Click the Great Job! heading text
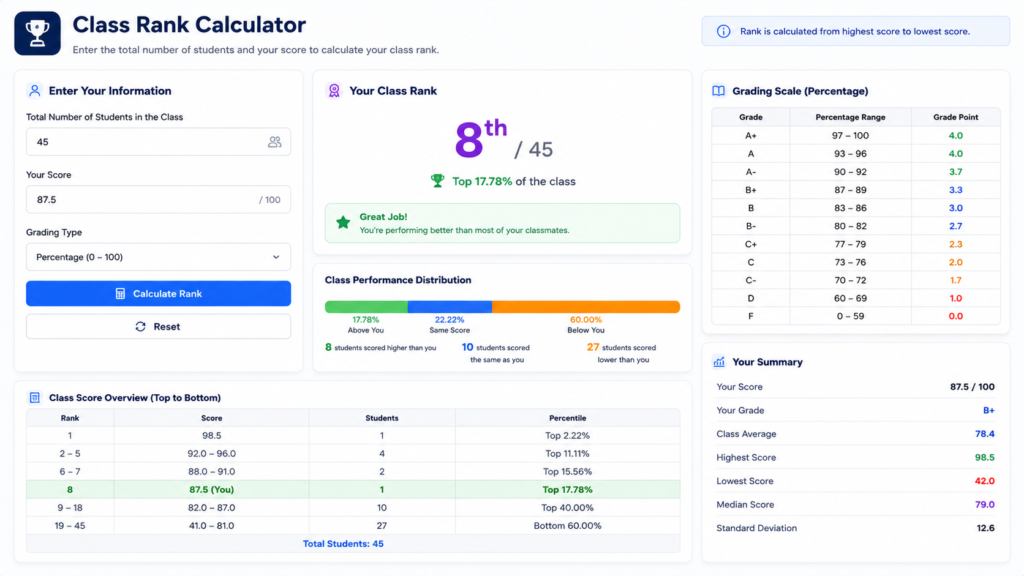 [x=383, y=217]
